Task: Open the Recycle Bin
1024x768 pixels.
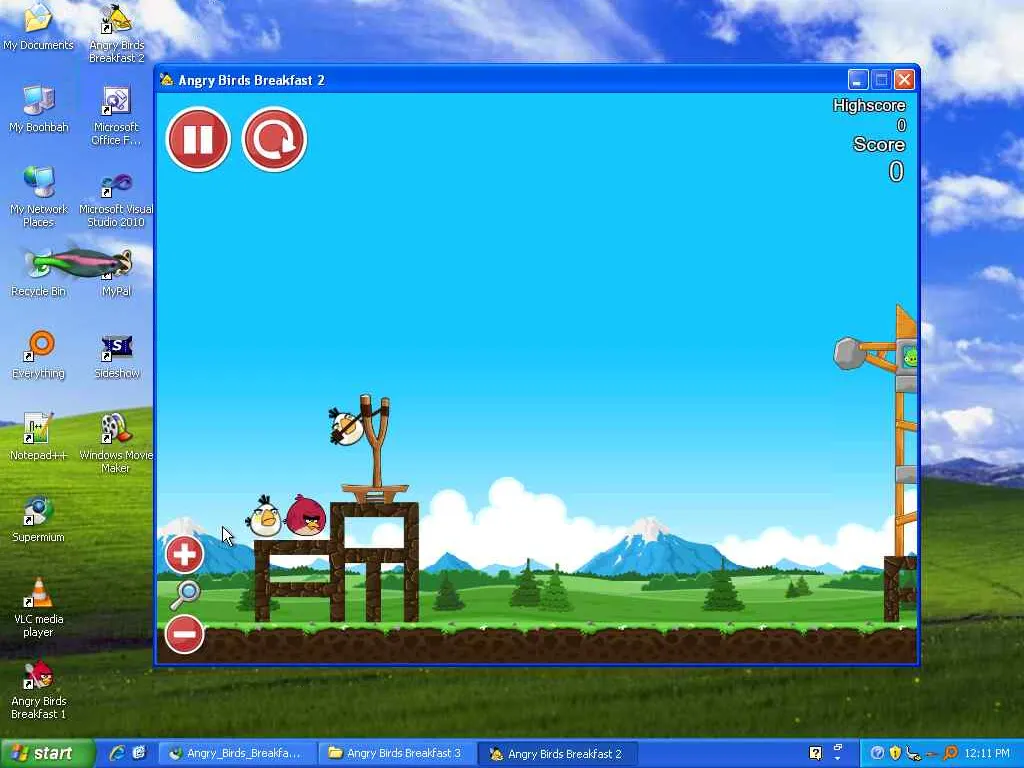Action: coord(38,274)
